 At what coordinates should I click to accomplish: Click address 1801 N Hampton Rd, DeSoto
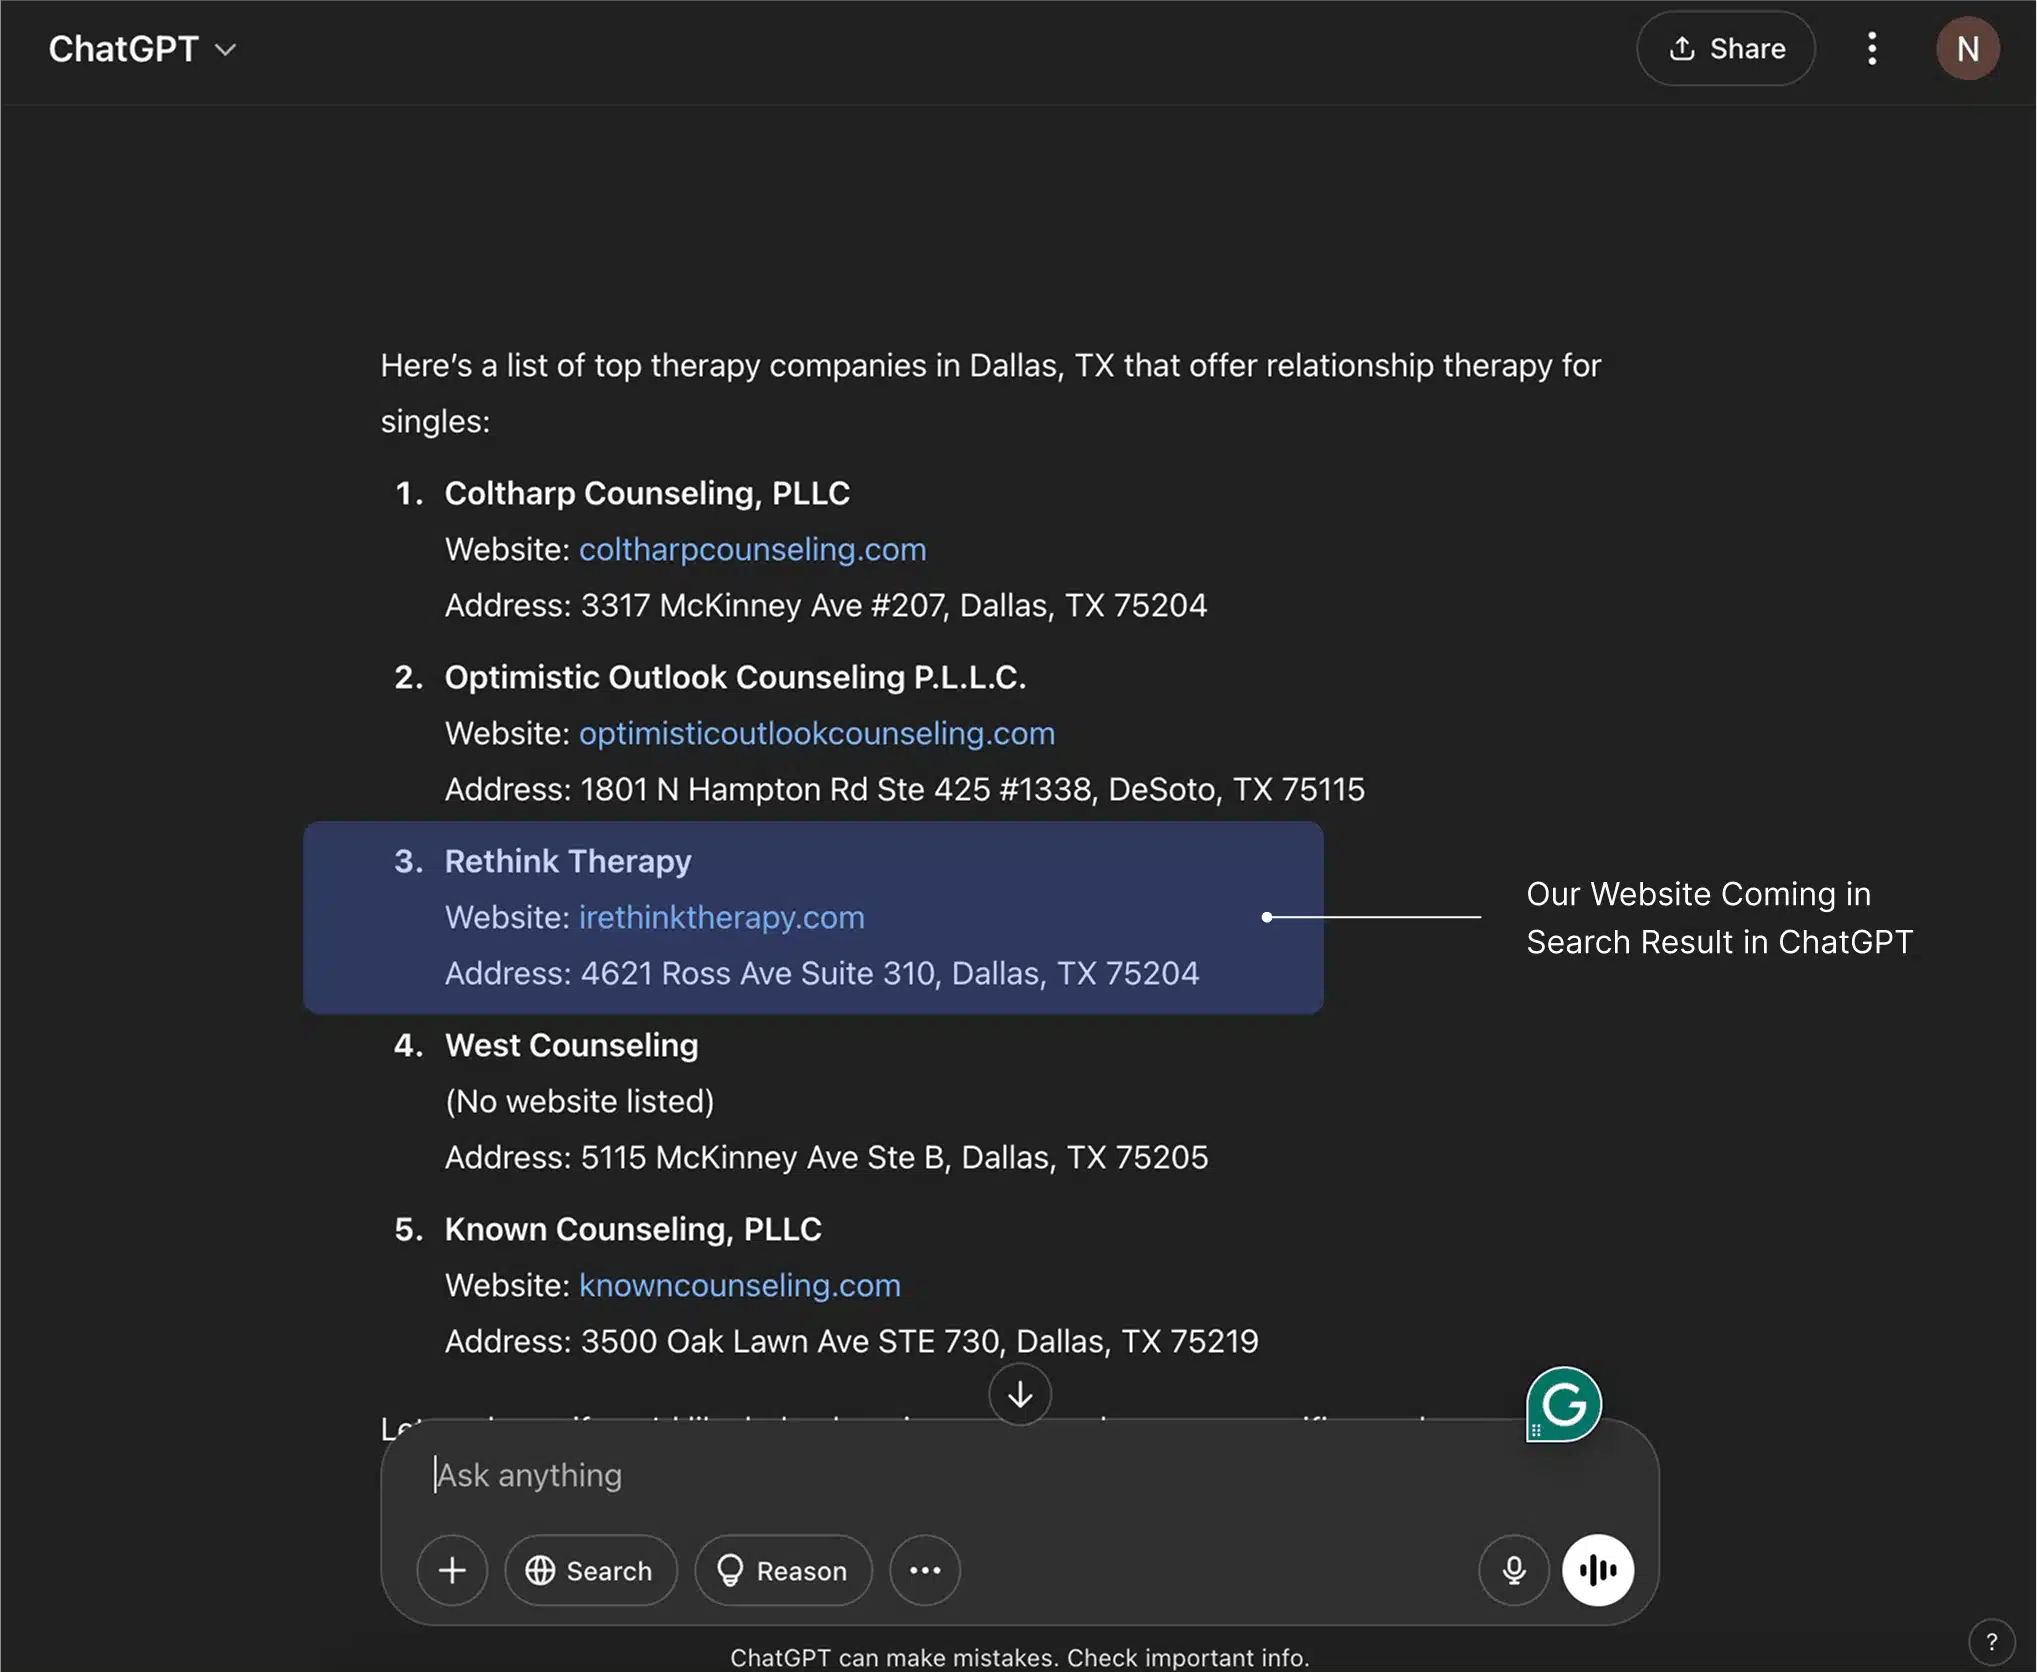coord(905,789)
